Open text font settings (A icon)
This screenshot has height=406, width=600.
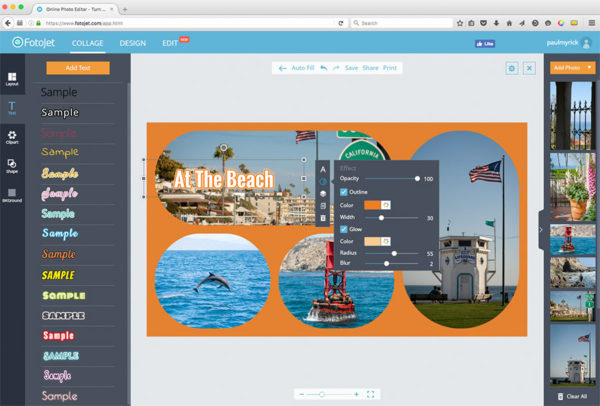323,169
